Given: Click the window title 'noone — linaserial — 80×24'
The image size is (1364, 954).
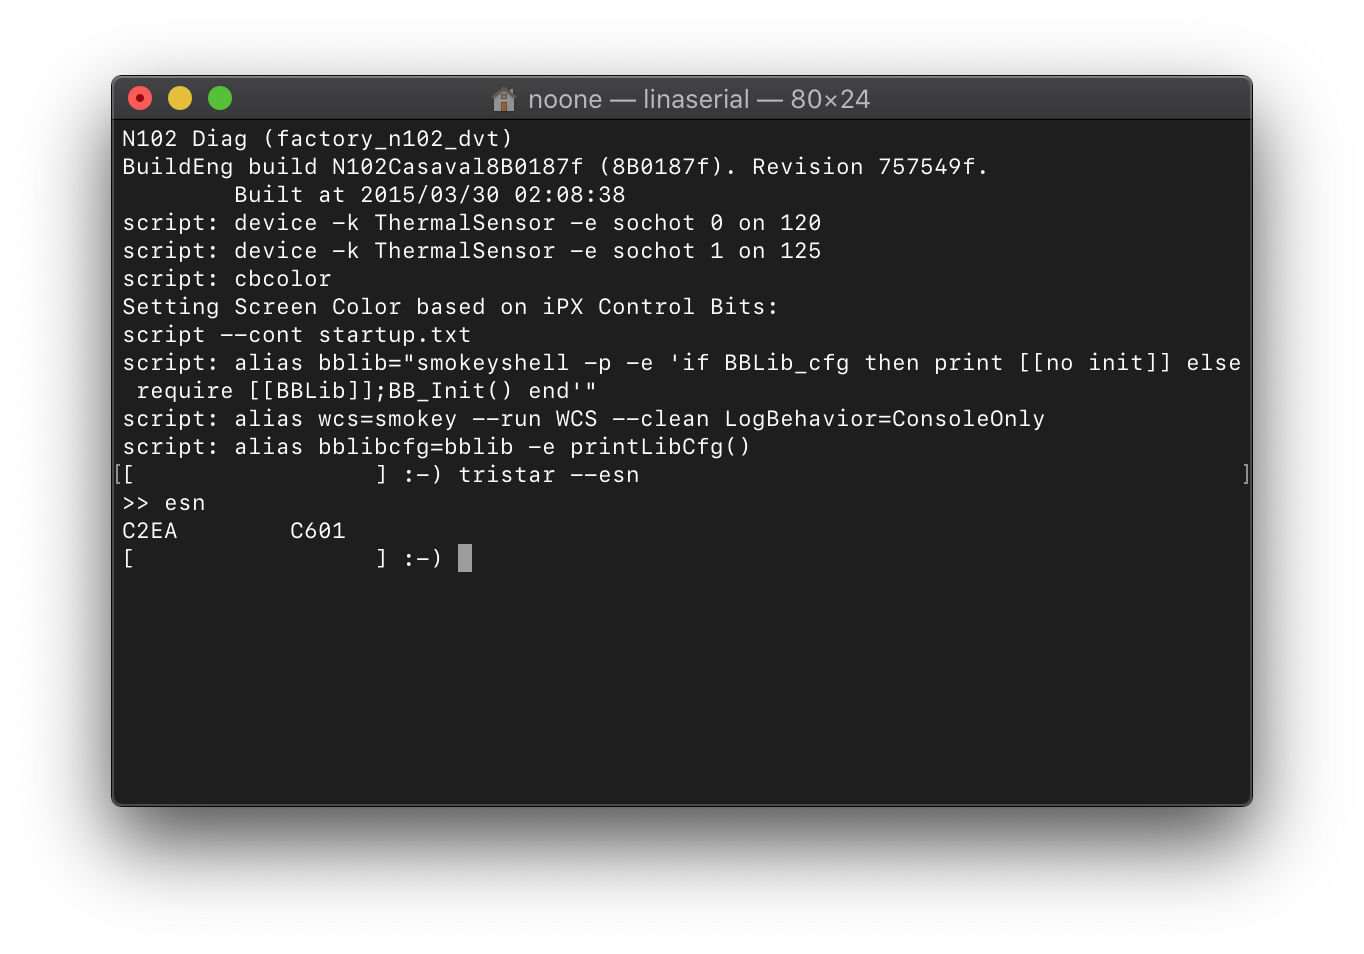Looking at the screenshot, I should (x=699, y=99).
